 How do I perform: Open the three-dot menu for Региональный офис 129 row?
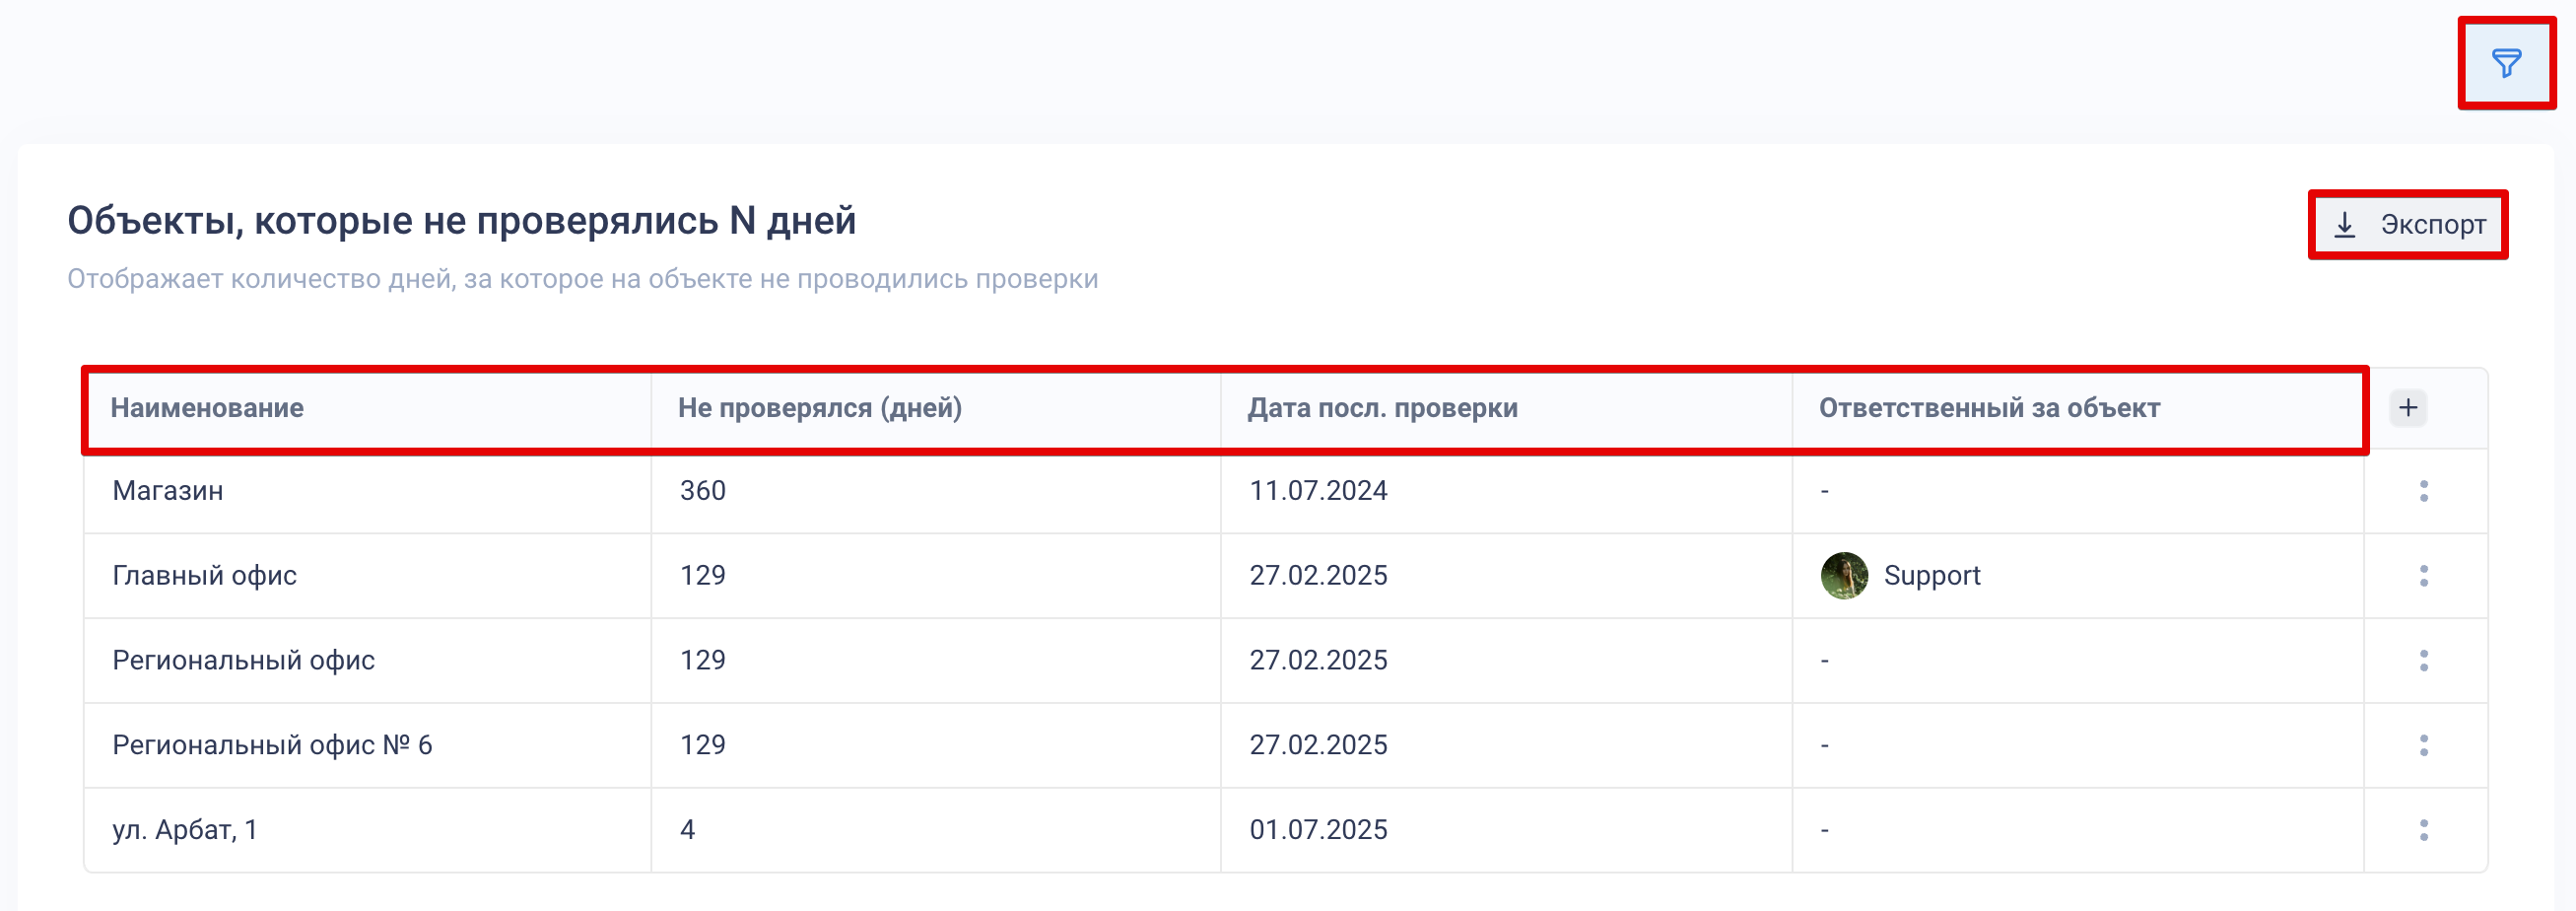coord(2423,660)
